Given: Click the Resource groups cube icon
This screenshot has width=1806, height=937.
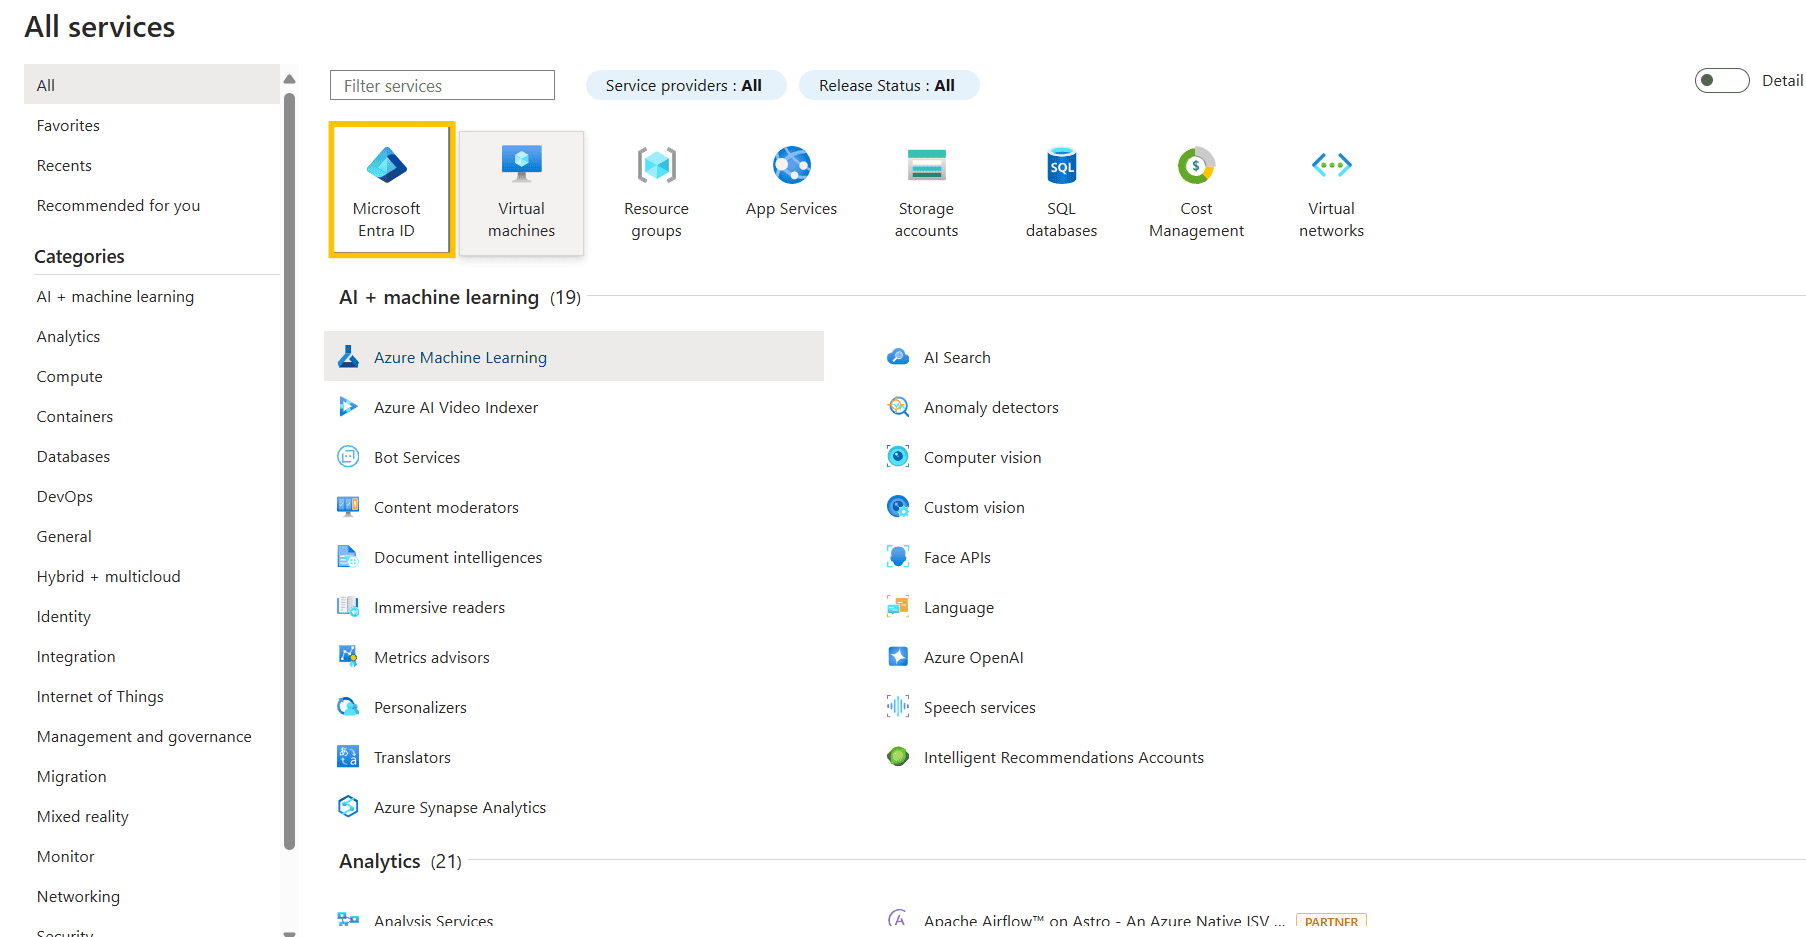Looking at the screenshot, I should tap(657, 165).
